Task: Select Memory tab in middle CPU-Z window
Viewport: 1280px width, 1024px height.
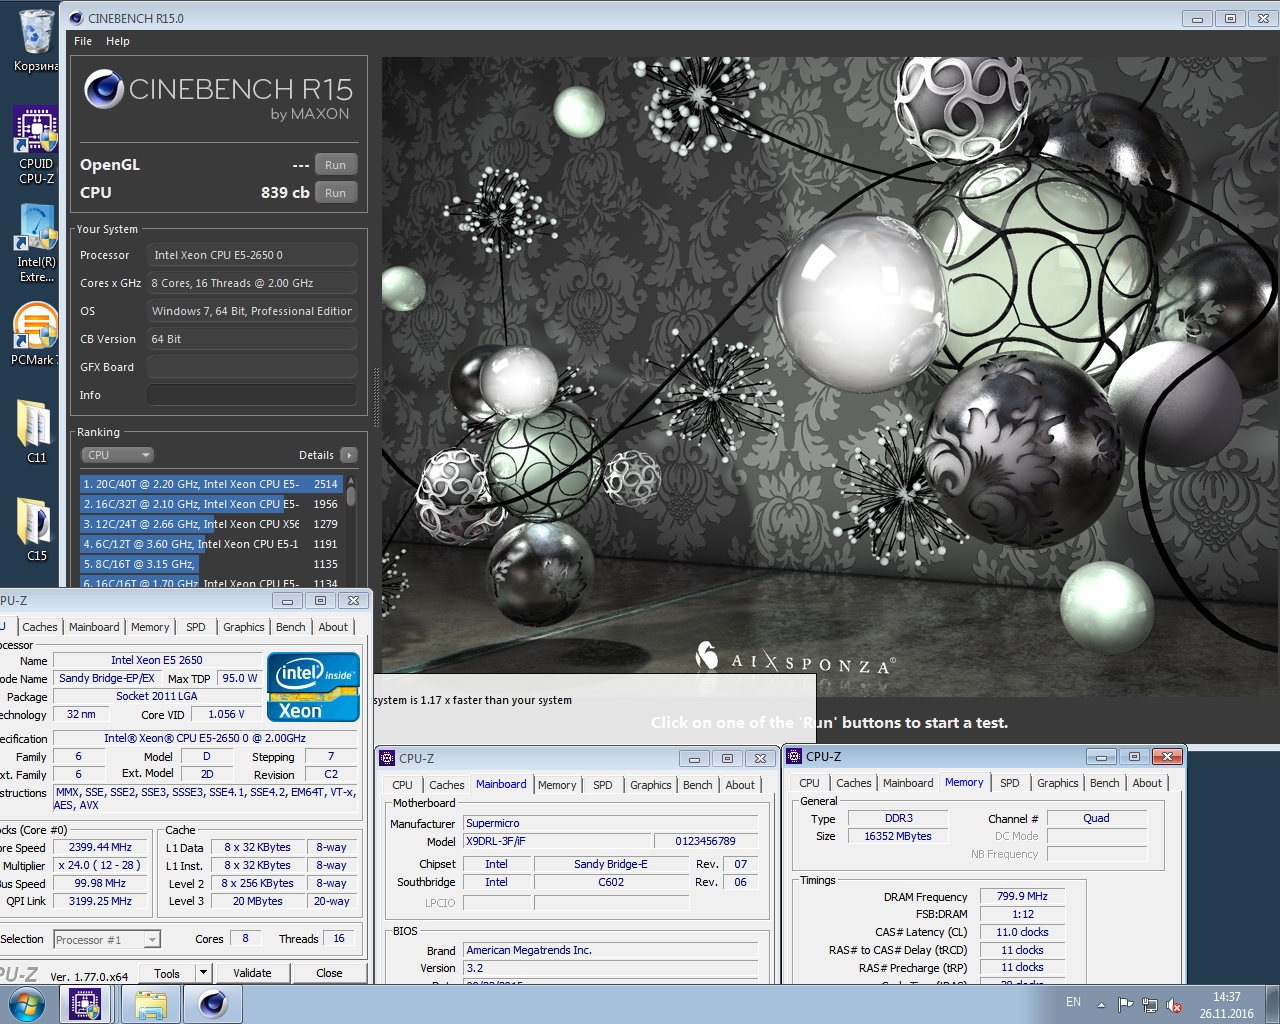Action: coord(557,785)
